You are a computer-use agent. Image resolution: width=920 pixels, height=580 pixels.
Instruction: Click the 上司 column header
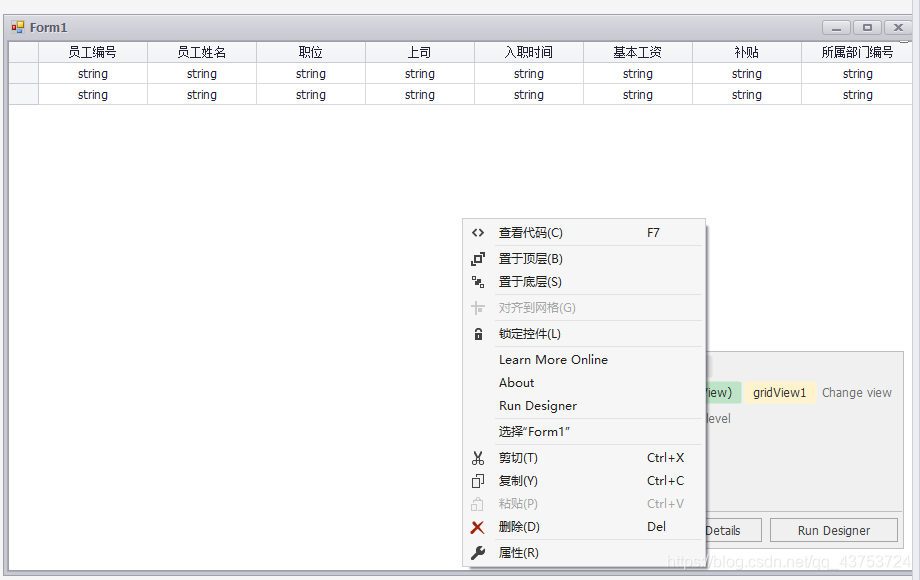(420, 52)
